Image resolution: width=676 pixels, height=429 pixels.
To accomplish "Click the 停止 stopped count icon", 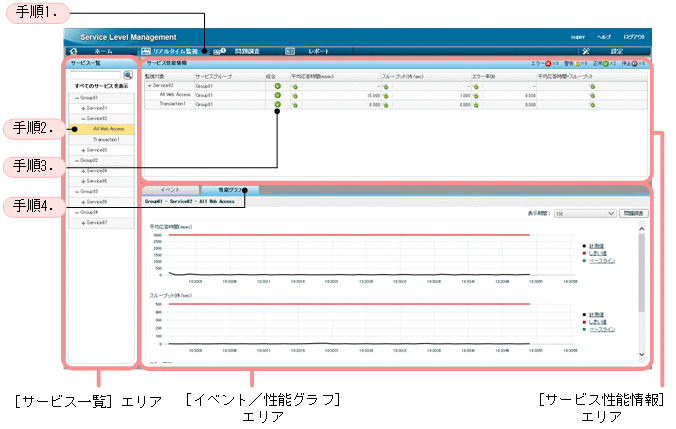I will pos(635,63).
